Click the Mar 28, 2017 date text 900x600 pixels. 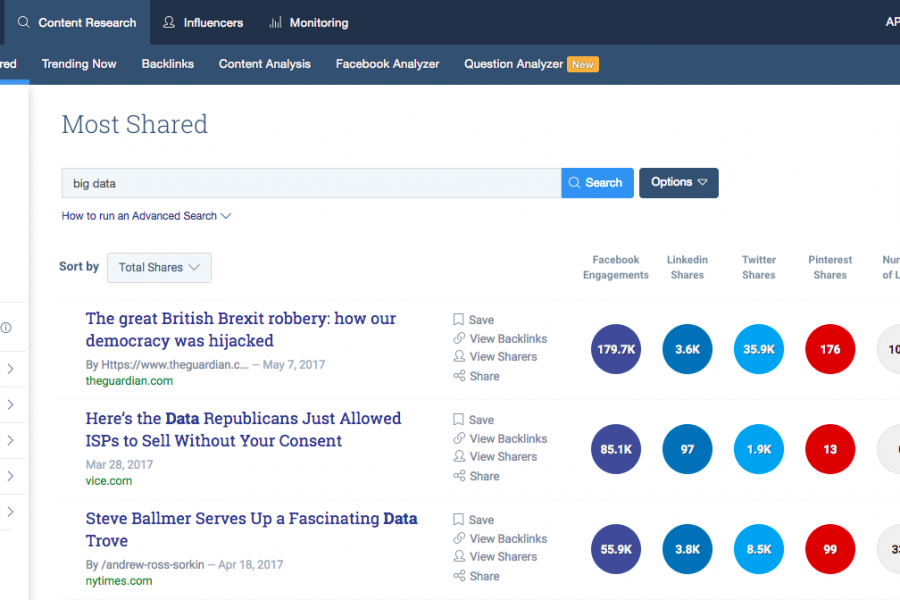tap(119, 464)
